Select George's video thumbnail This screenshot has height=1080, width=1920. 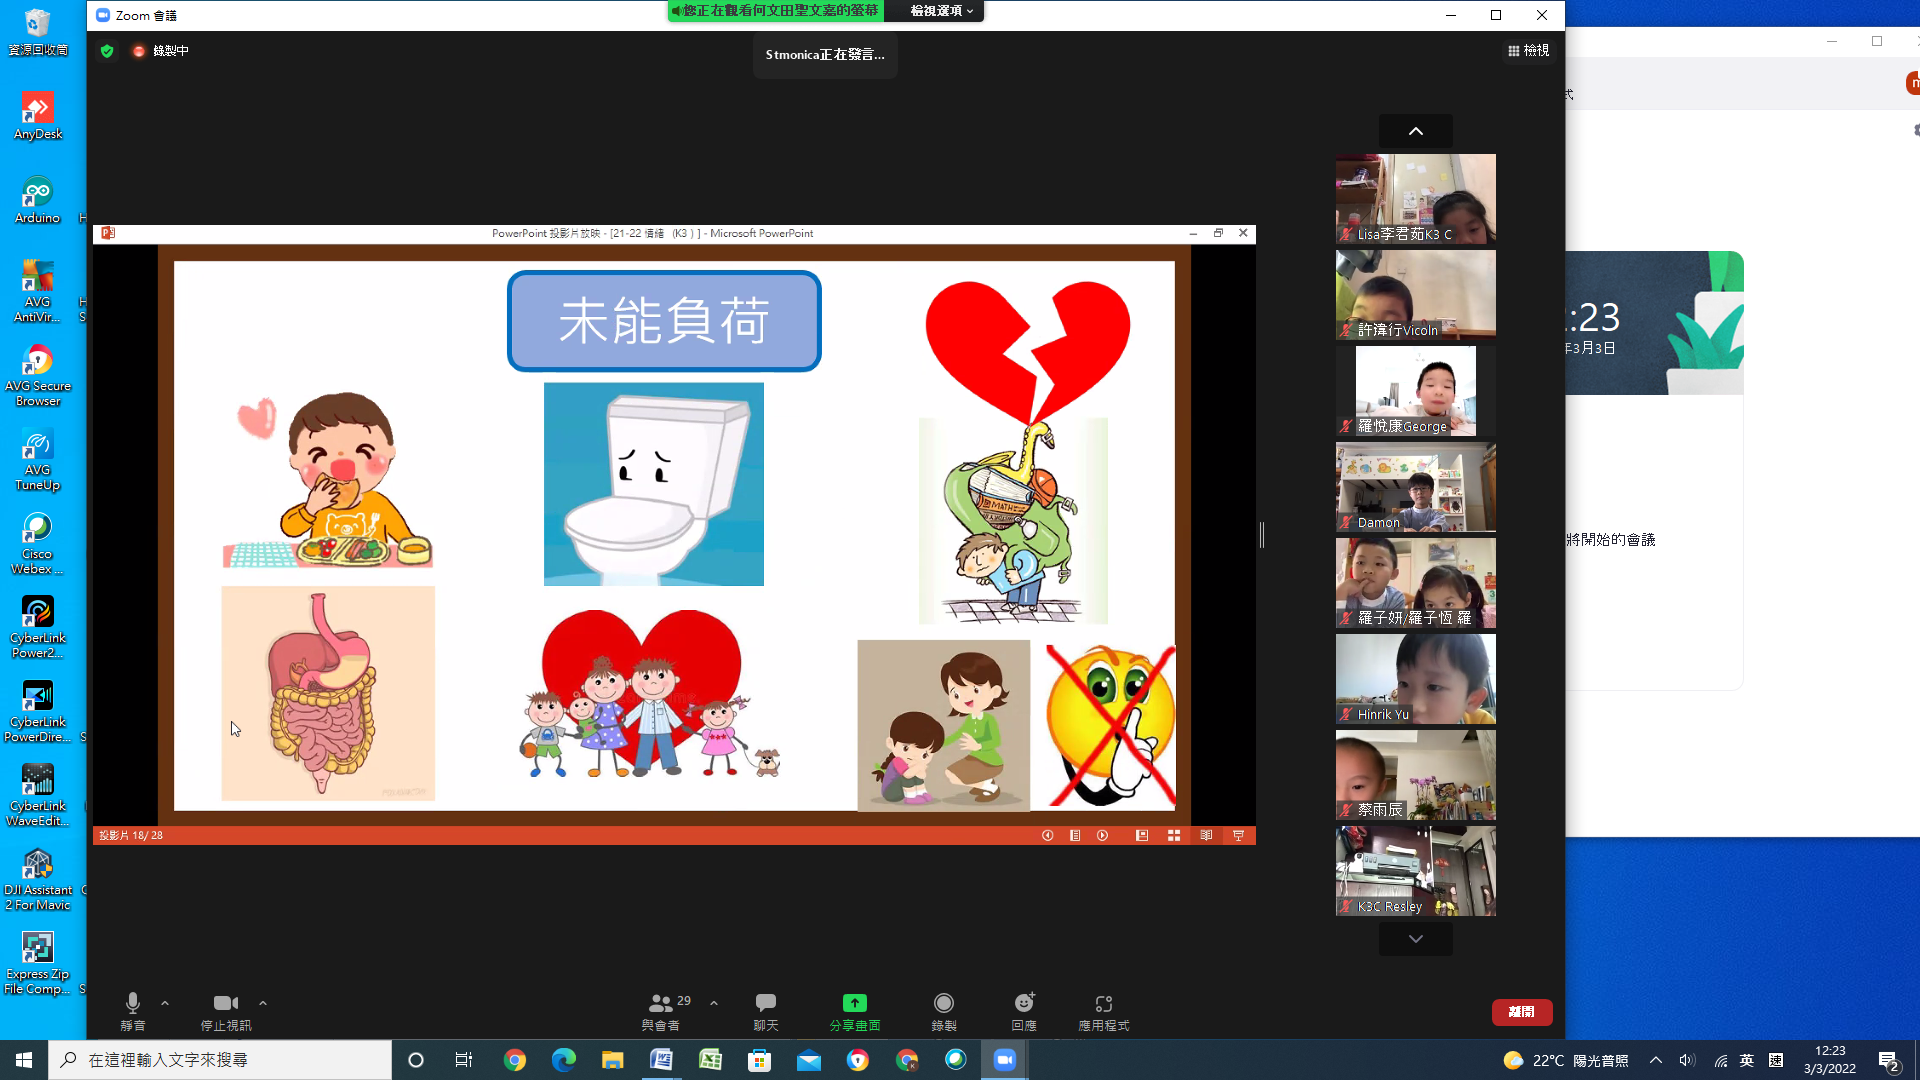pos(1416,391)
